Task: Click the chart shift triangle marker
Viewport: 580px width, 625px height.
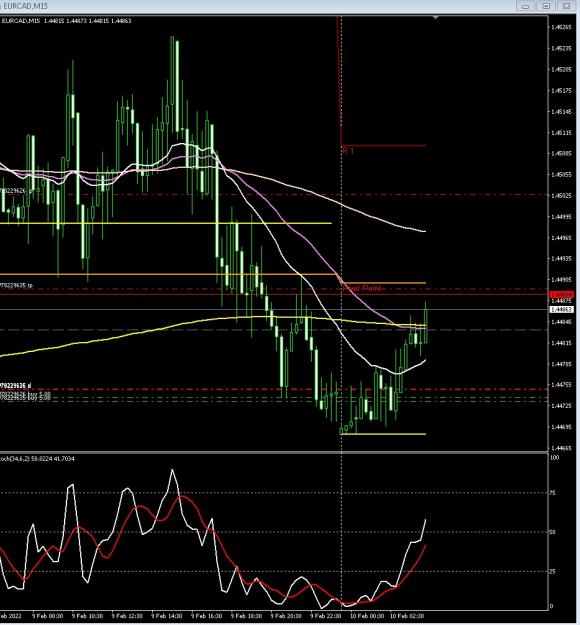Action: point(435,18)
